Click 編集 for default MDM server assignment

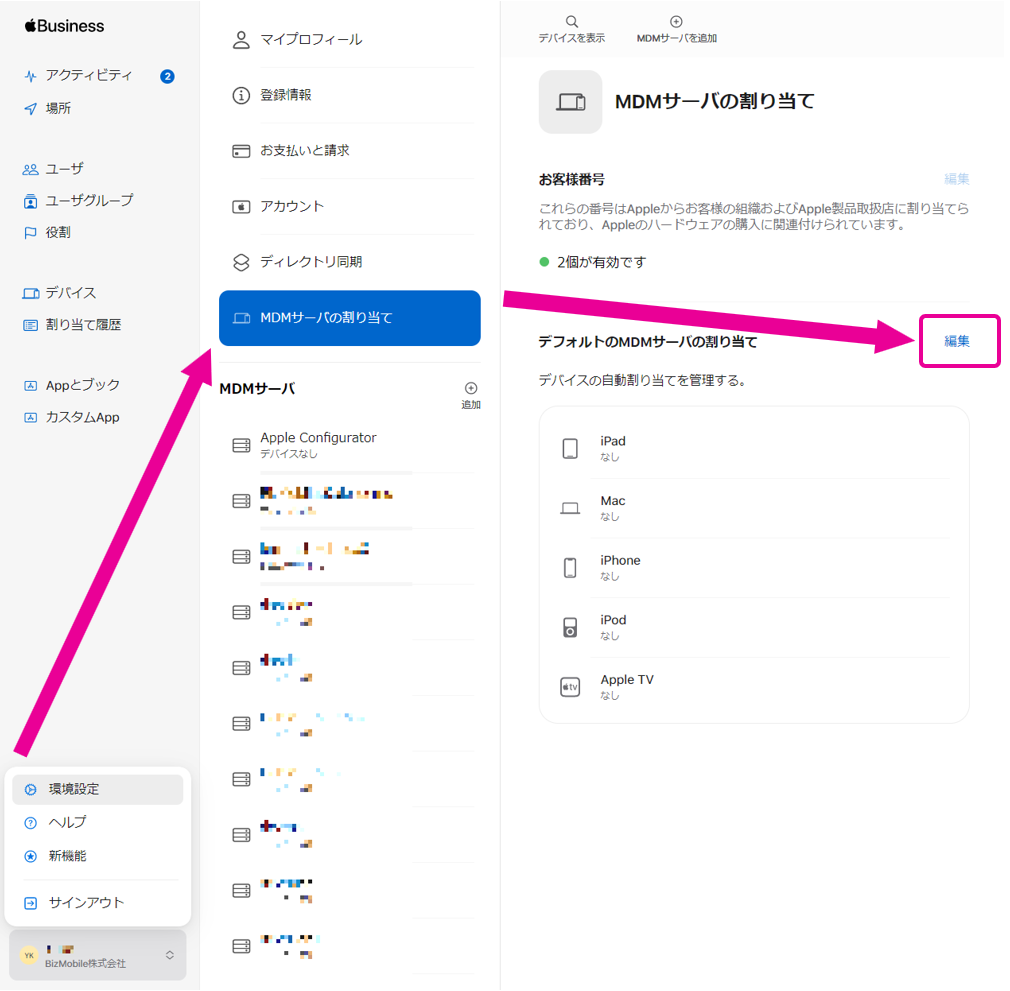tap(957, 341)
